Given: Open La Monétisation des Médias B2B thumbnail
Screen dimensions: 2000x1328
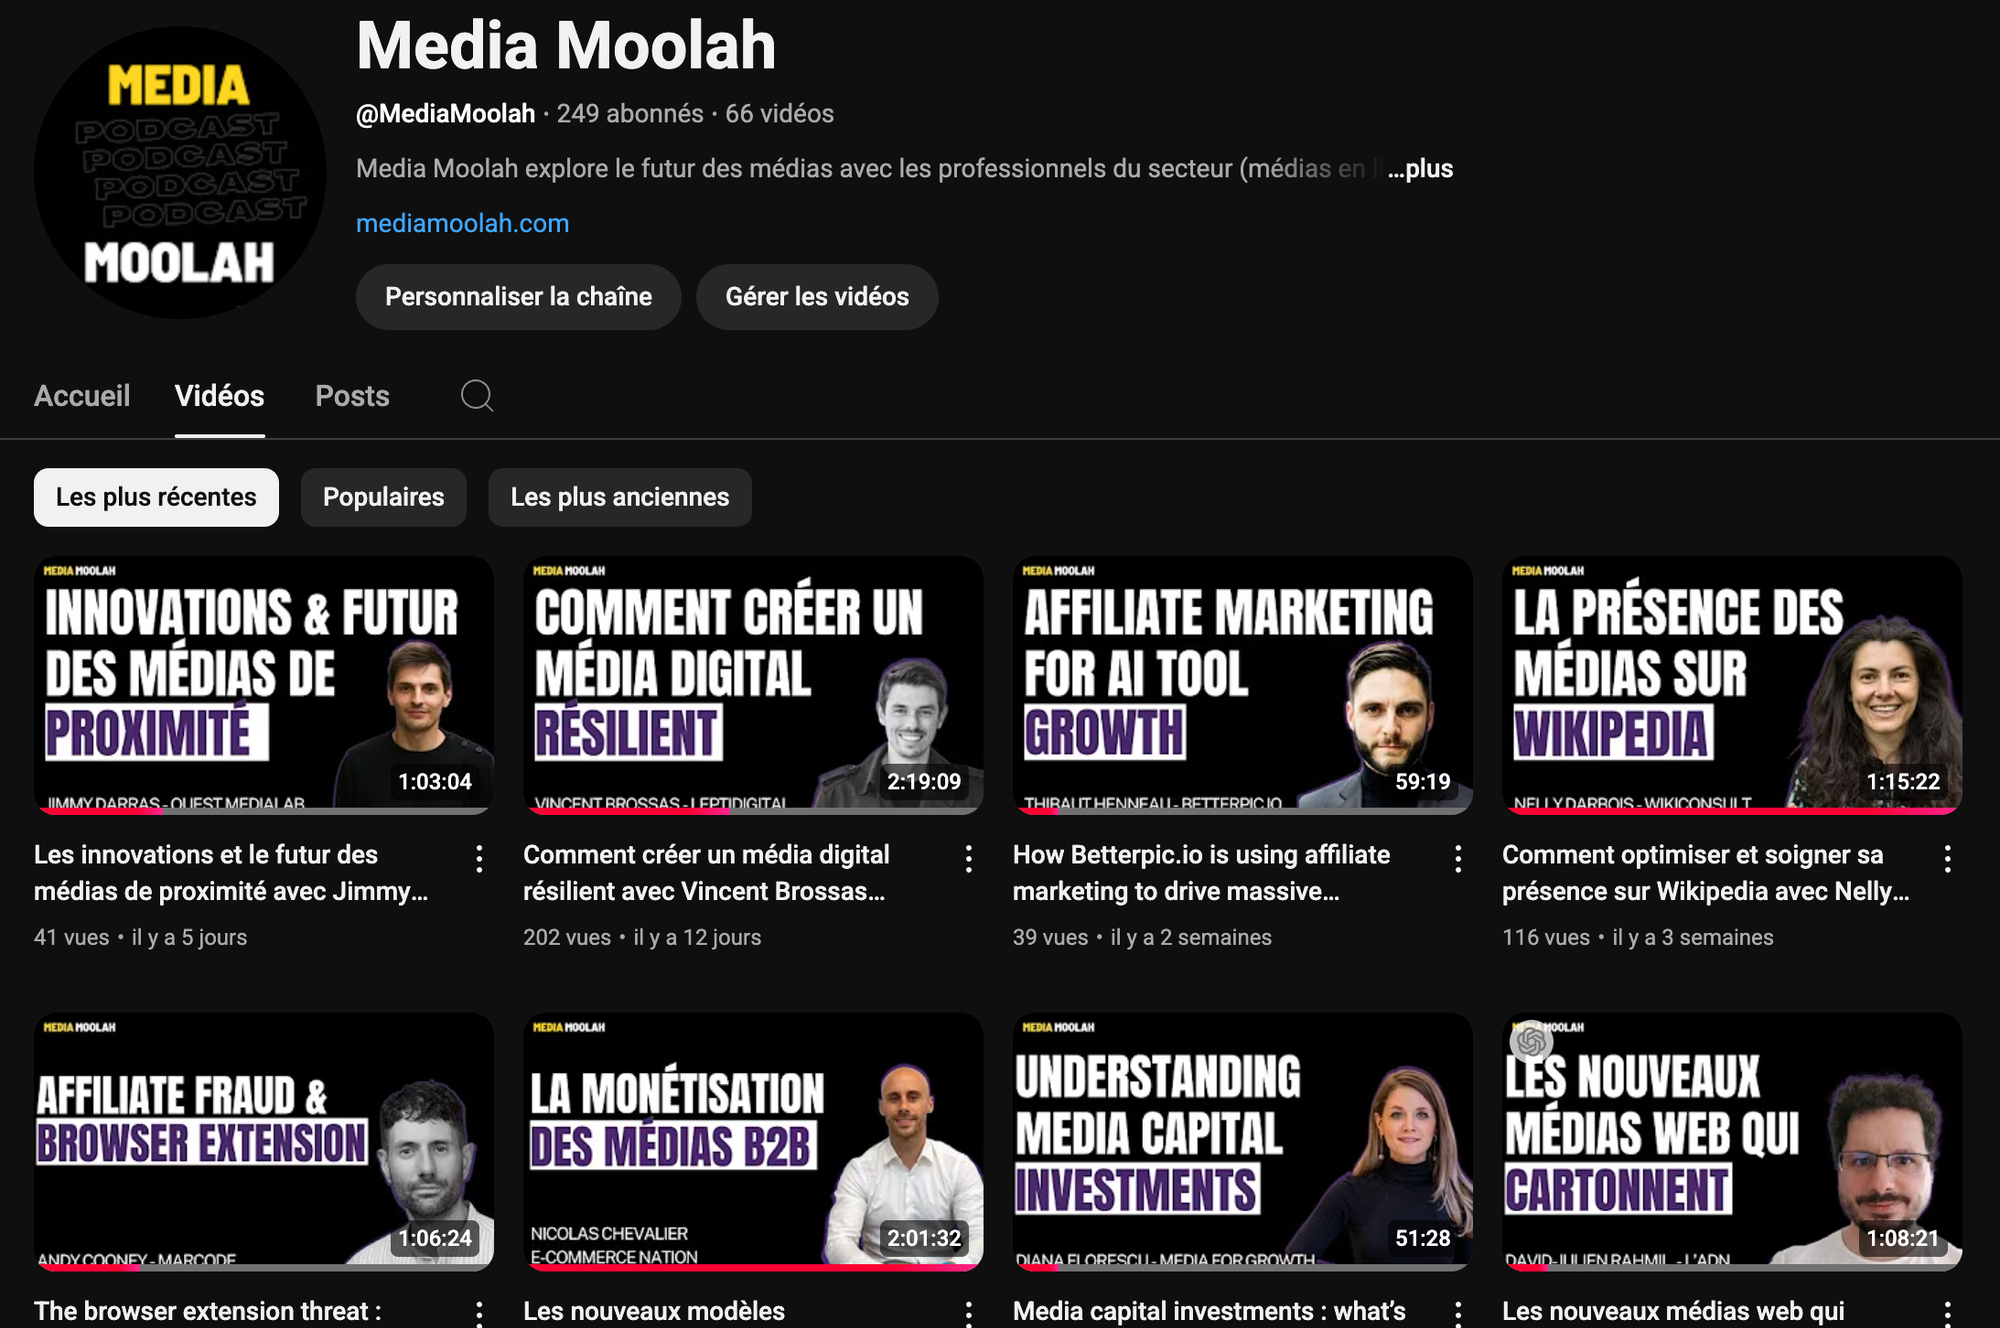Looking at the screenshot, I should click(753, 1142).
